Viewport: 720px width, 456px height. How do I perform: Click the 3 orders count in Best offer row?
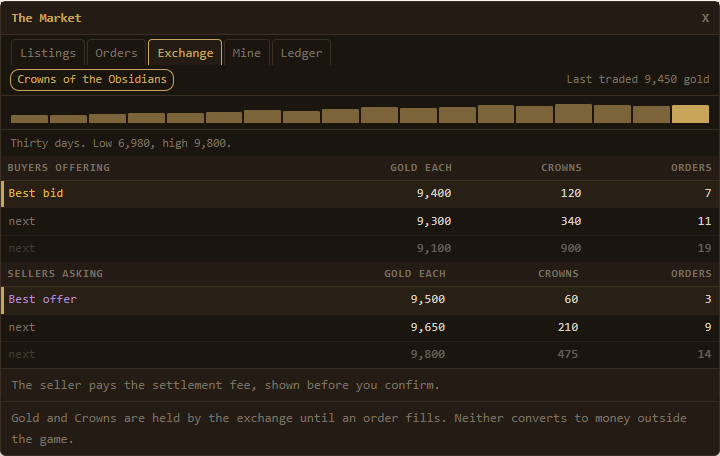708,299
